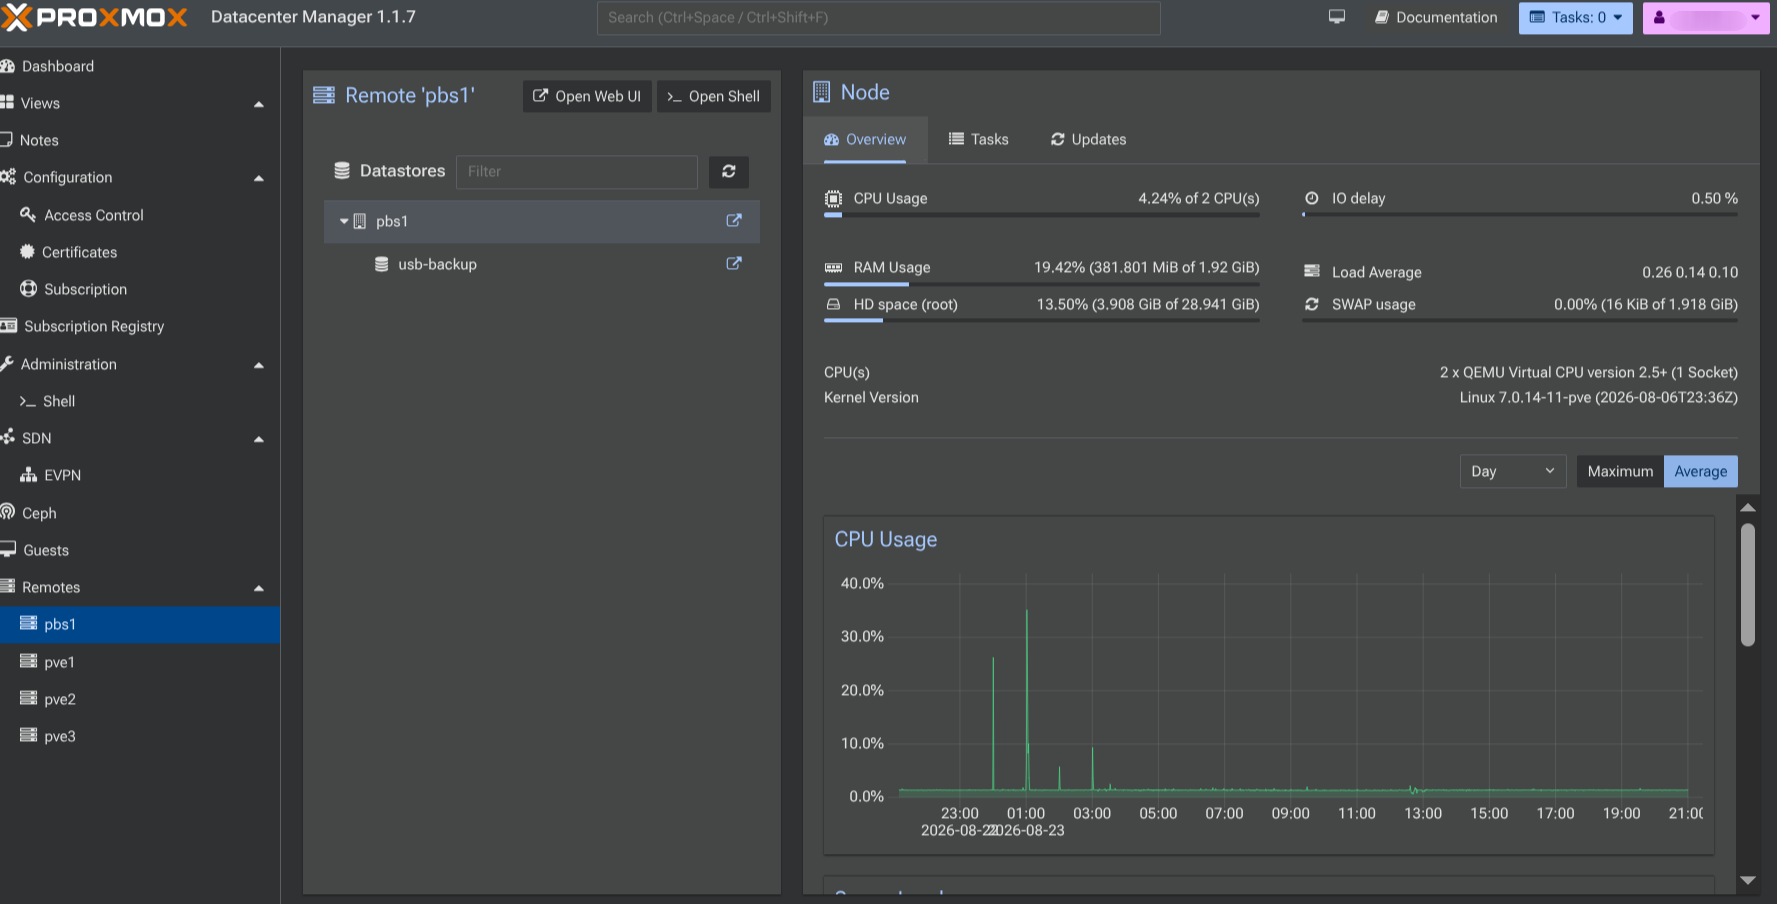This screenshot has width=1777, height=904.
Task: Click the node panel scrollbar thumb
Action: [1748, 584]
